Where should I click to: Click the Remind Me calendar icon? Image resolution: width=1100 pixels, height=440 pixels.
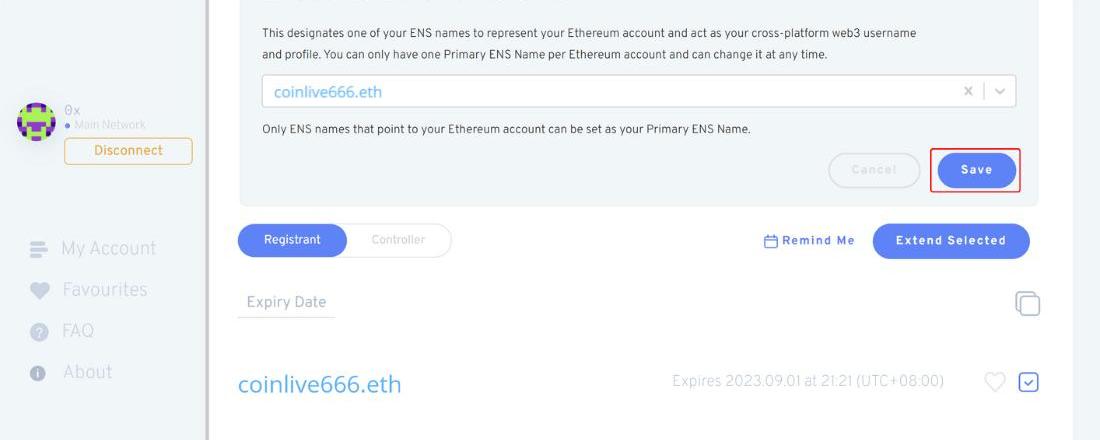pos(771,241)
